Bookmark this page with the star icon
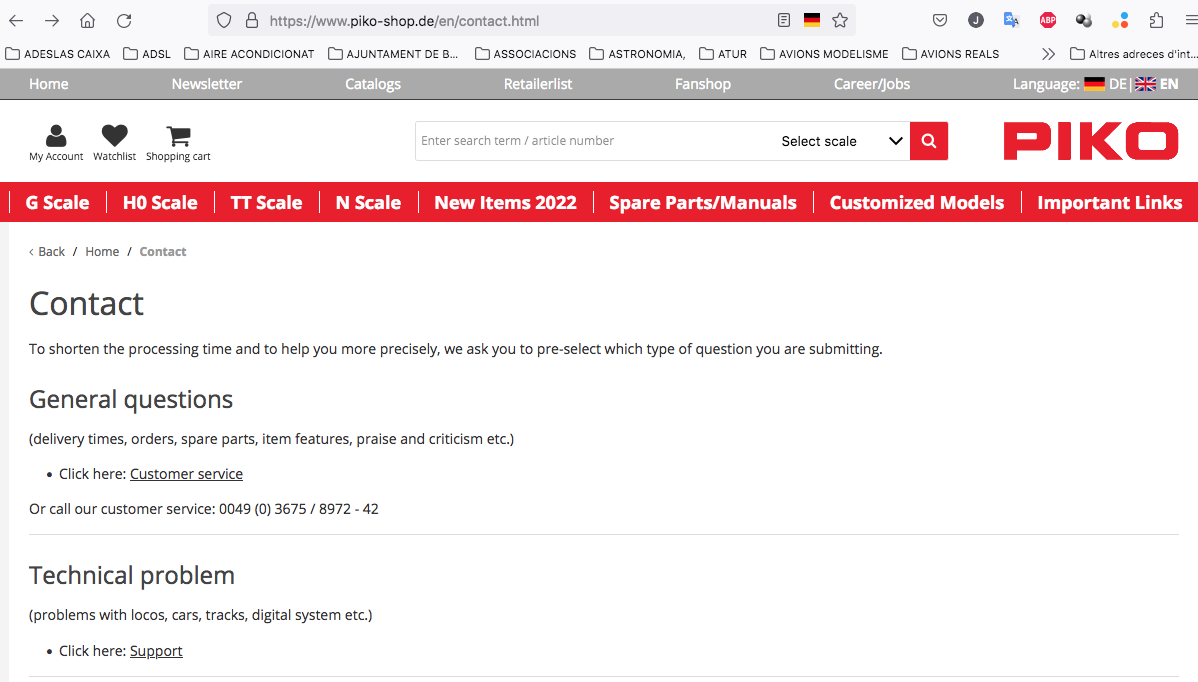This screenshot has height=682, width=1198. 840,21
